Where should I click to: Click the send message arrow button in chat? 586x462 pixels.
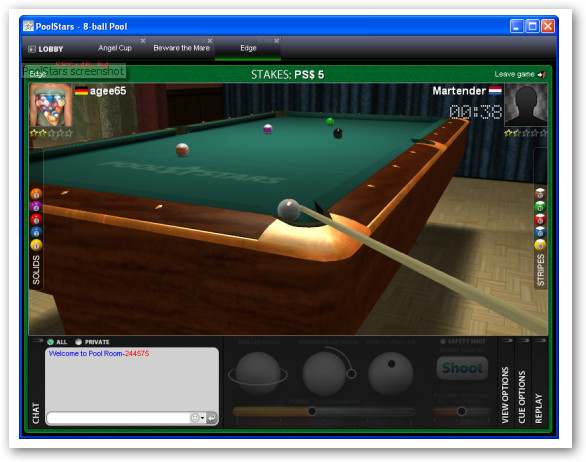(x=212, y=418)
